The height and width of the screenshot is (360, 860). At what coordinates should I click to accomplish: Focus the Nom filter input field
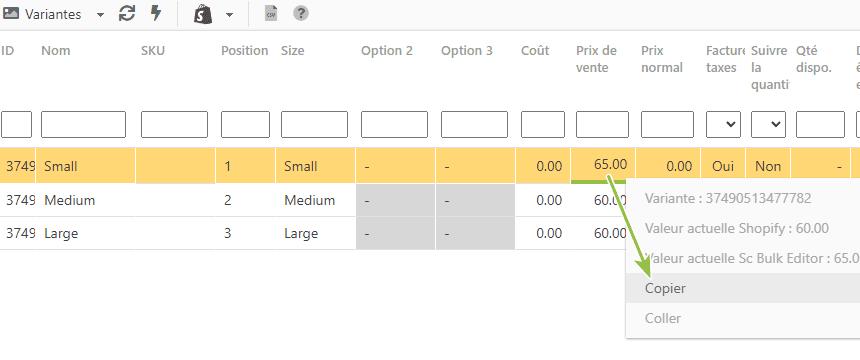(x=83, y=125)
